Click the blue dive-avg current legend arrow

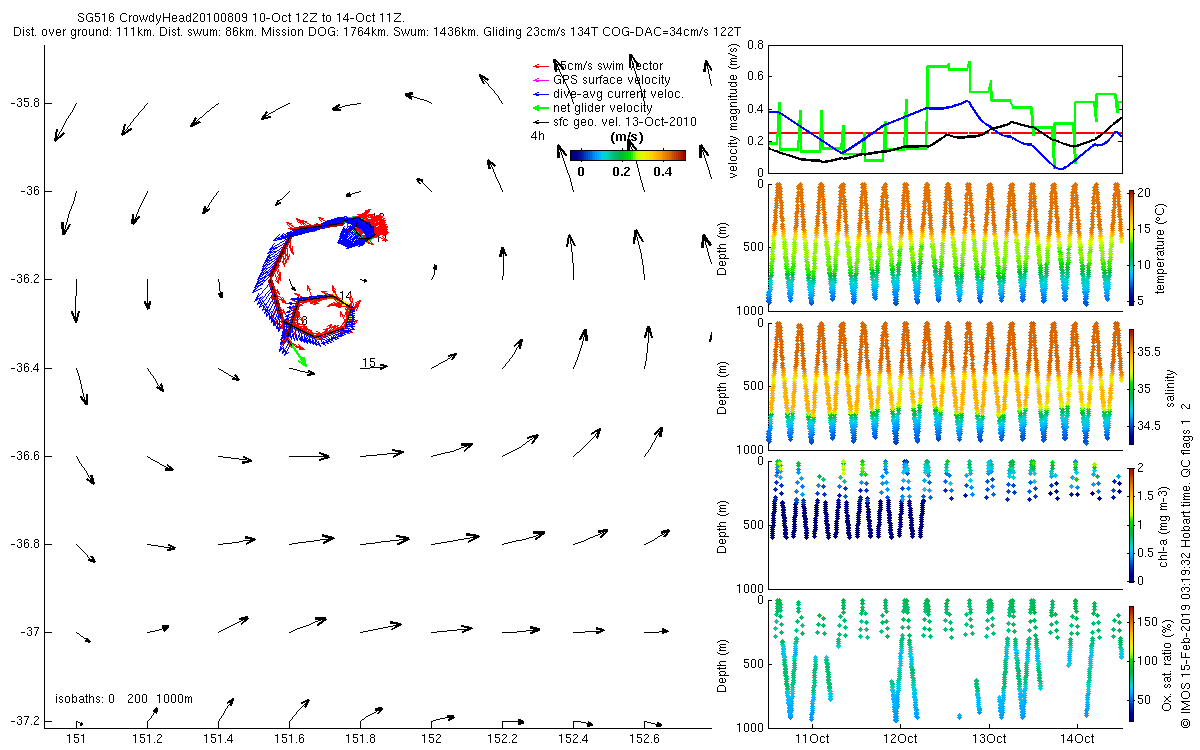click(x=543, y=94)
